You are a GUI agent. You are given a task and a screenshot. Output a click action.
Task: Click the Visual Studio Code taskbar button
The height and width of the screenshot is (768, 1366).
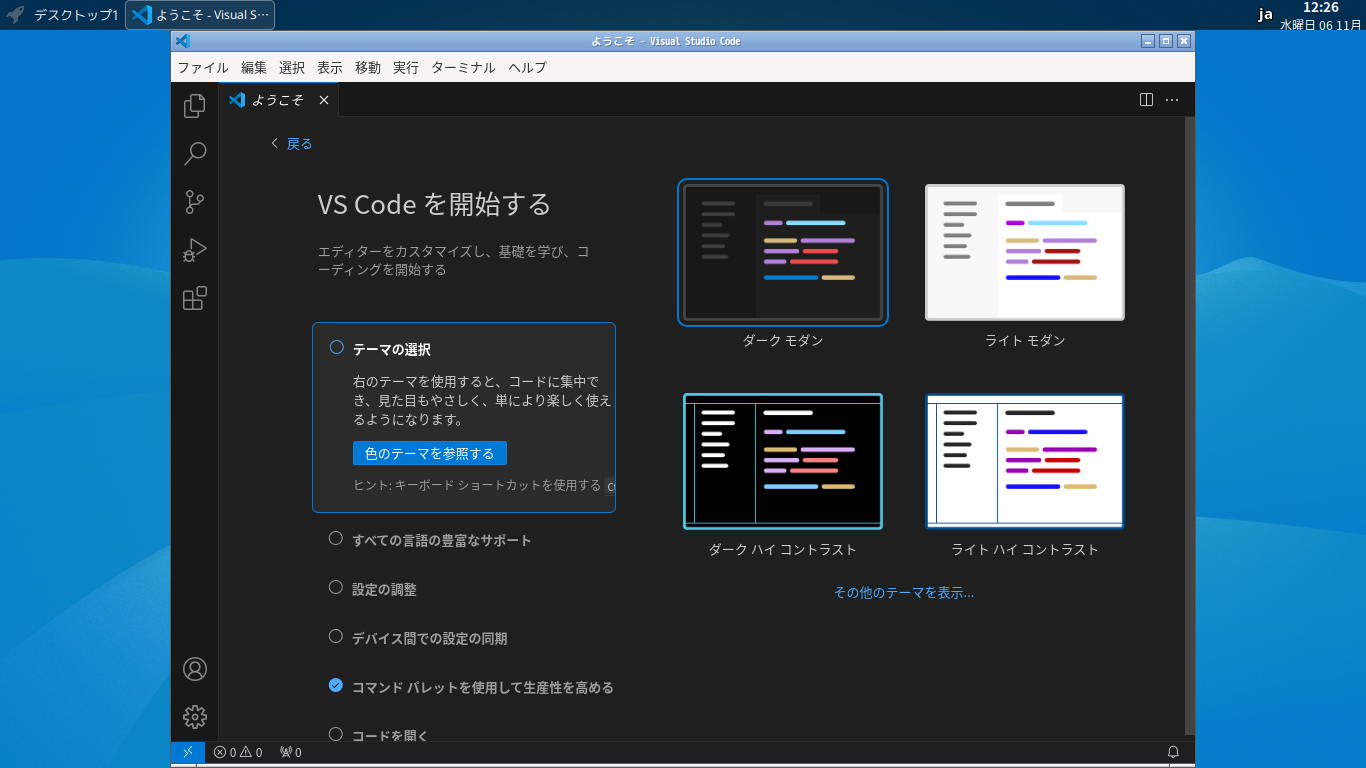(200, 15)
